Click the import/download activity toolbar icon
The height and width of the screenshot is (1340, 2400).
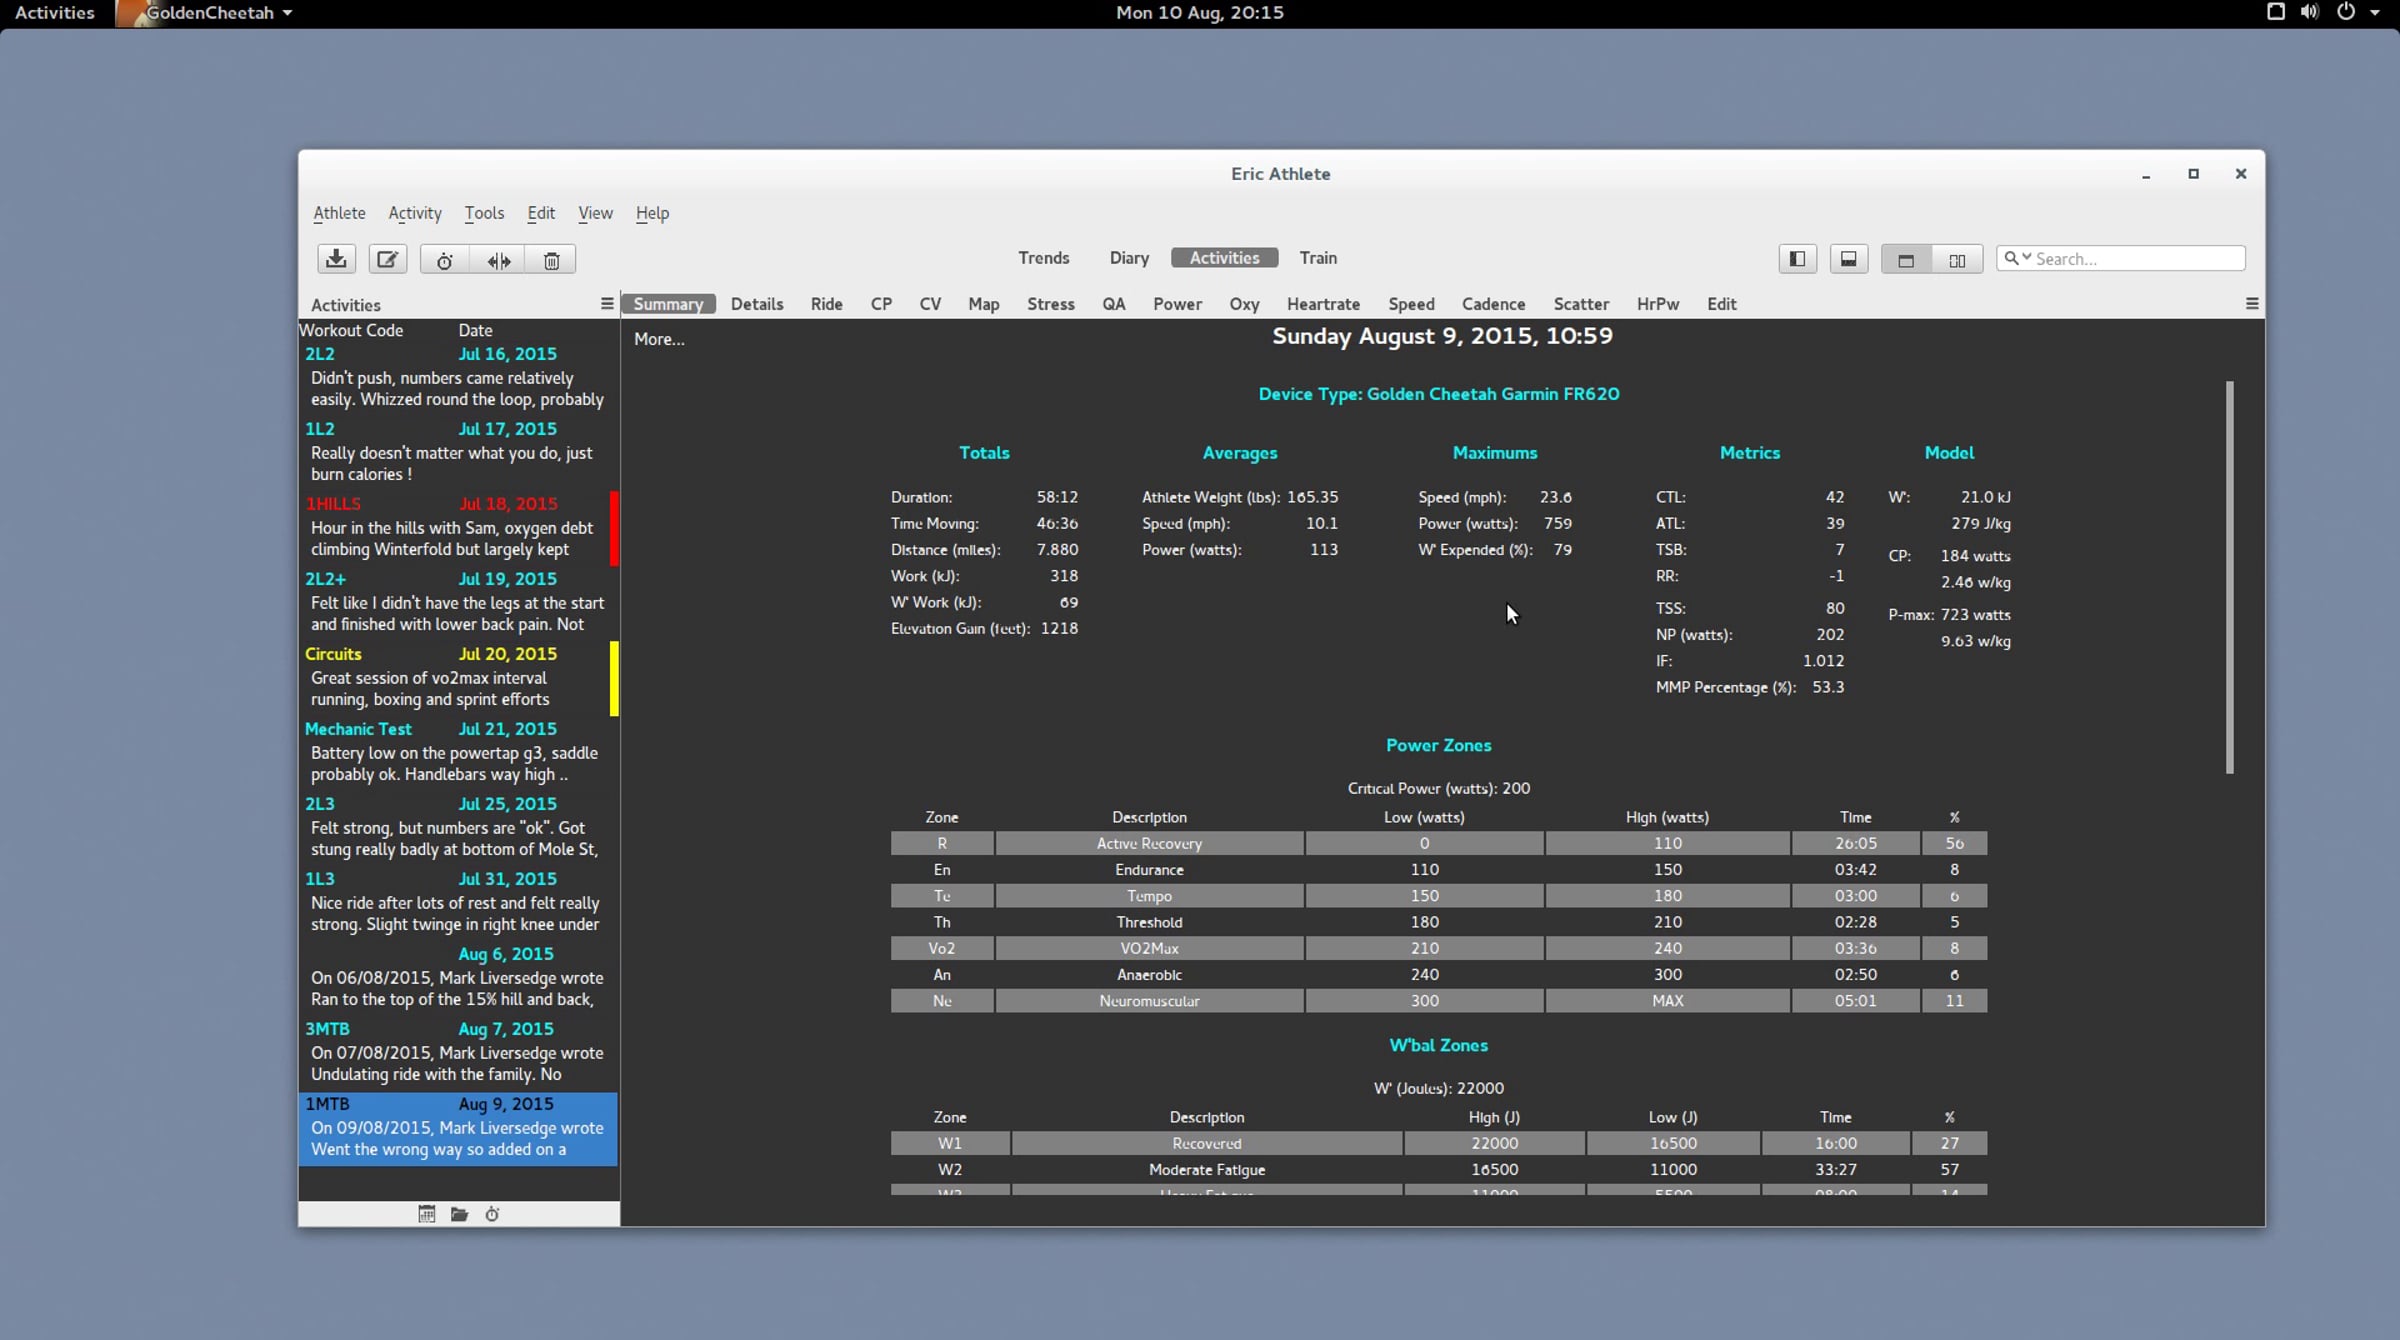(336, 259)
